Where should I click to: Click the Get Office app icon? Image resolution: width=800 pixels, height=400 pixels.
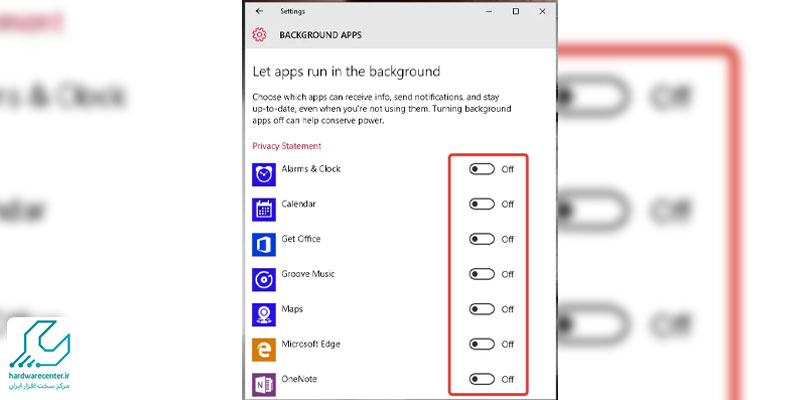264,245
